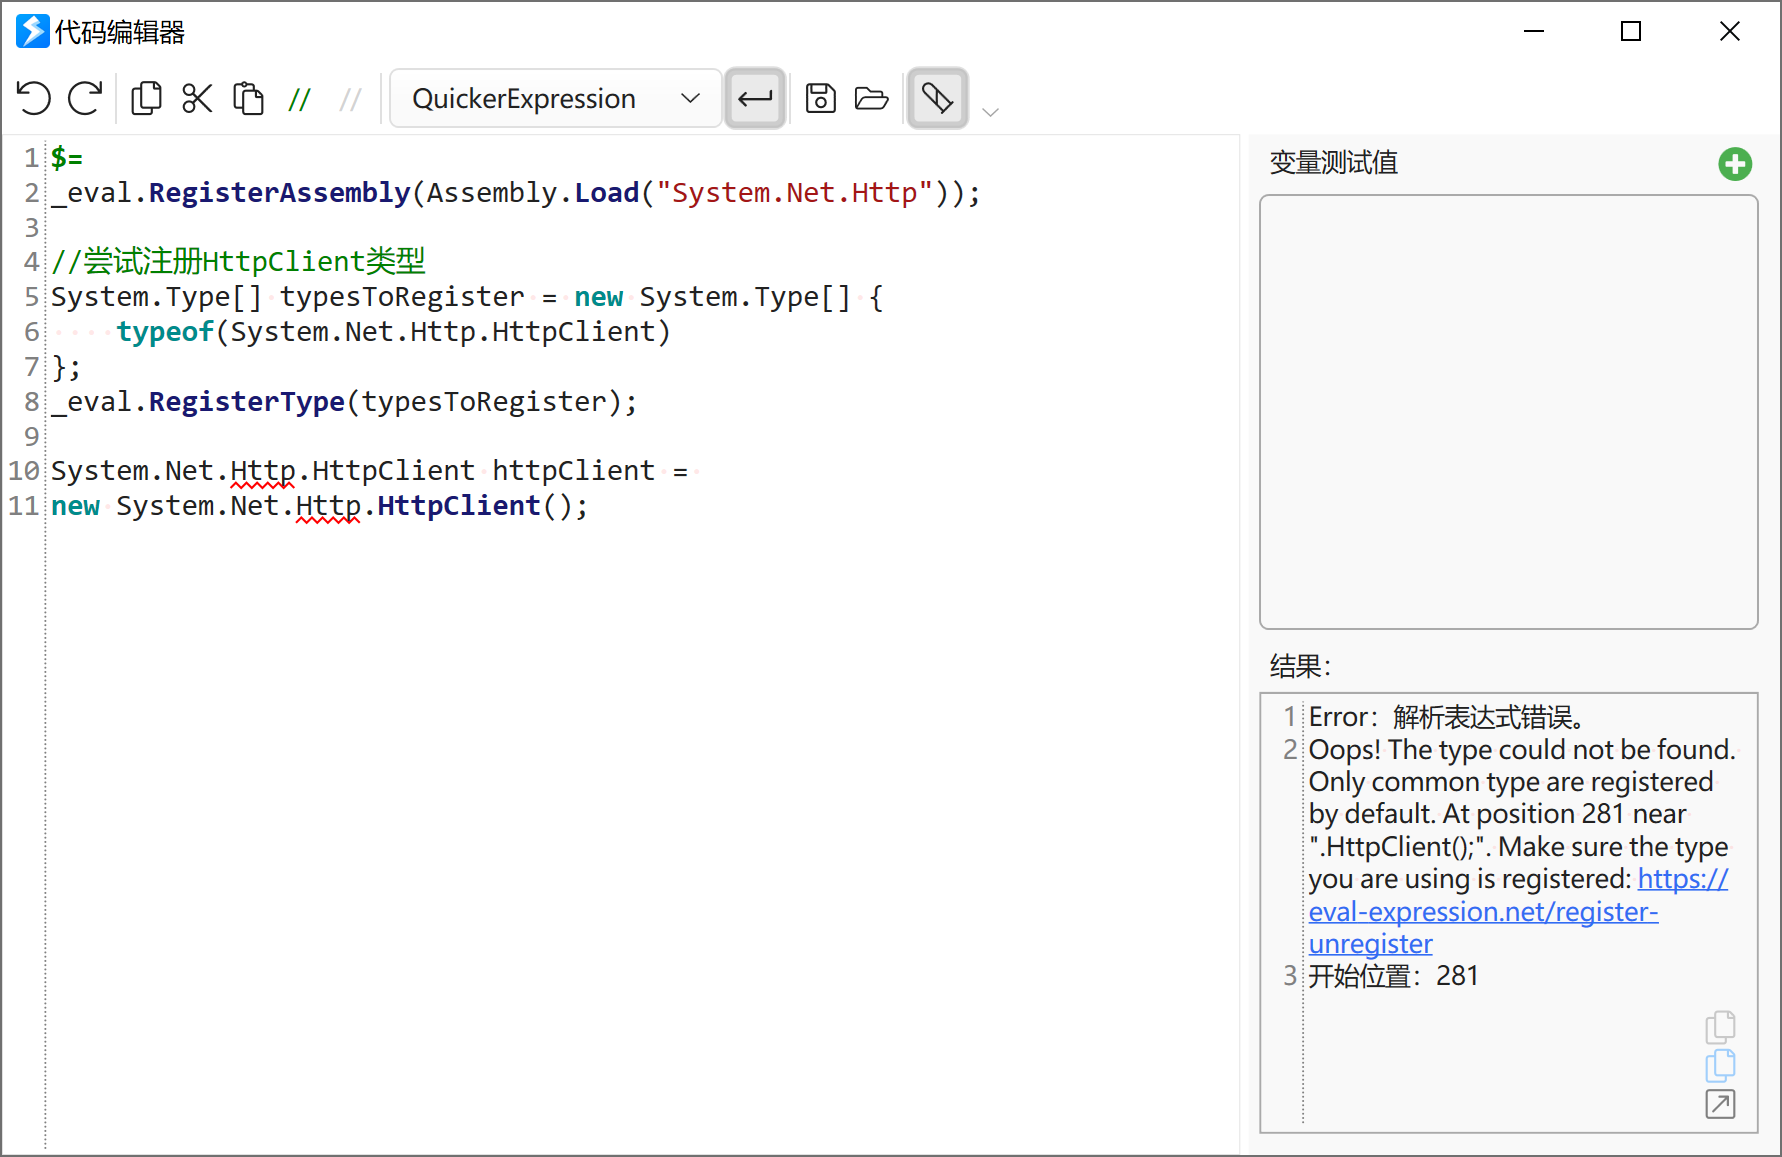
Task: Minimize the code editor window
Action: pos(1534,32)
